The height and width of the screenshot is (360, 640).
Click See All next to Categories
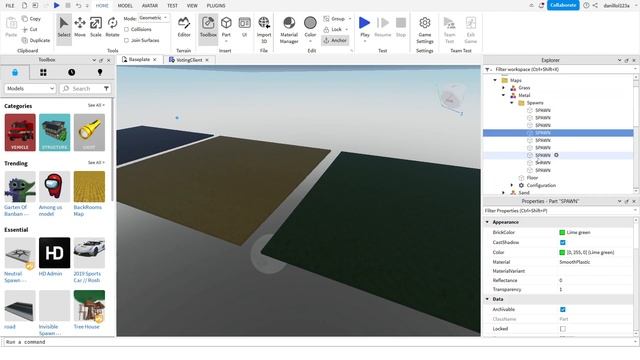tap(96, 105)
